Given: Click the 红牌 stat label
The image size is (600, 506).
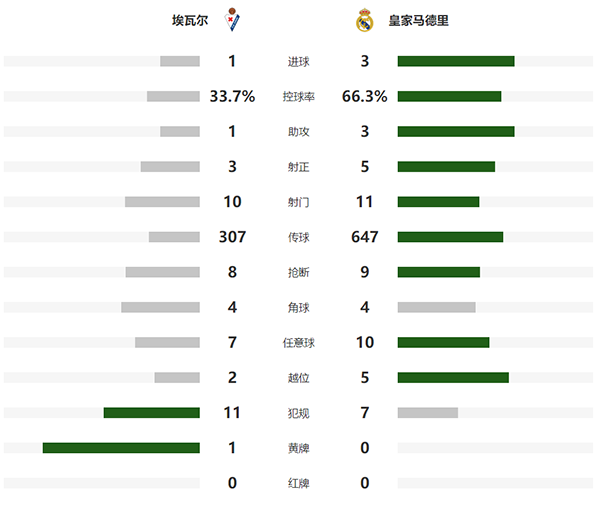Looking at the screenshot, I should 298,483.
